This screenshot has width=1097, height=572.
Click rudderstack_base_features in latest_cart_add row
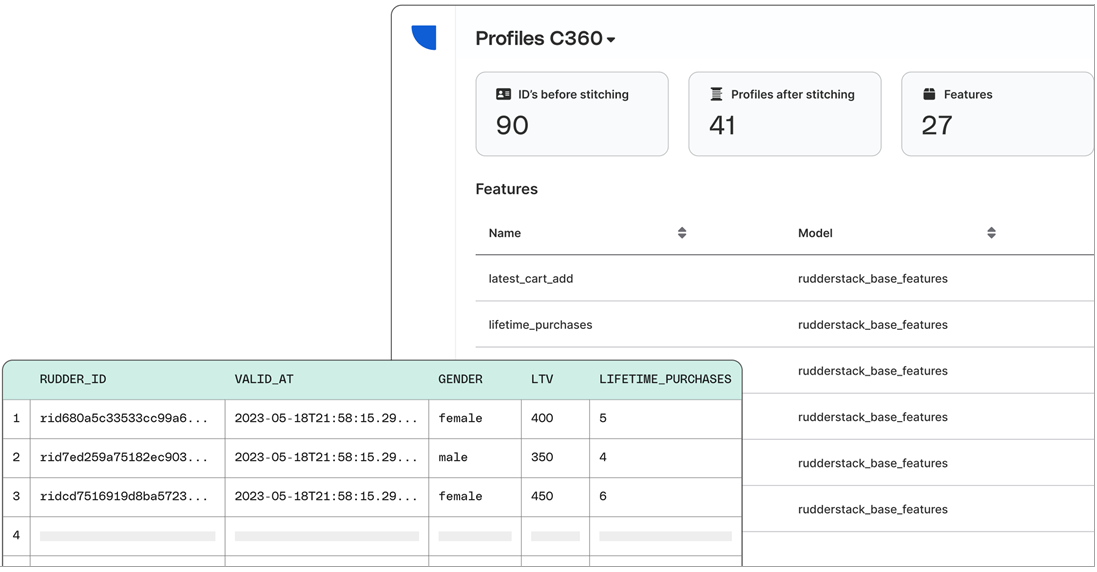pyautogui.click(x=872, y=278)
